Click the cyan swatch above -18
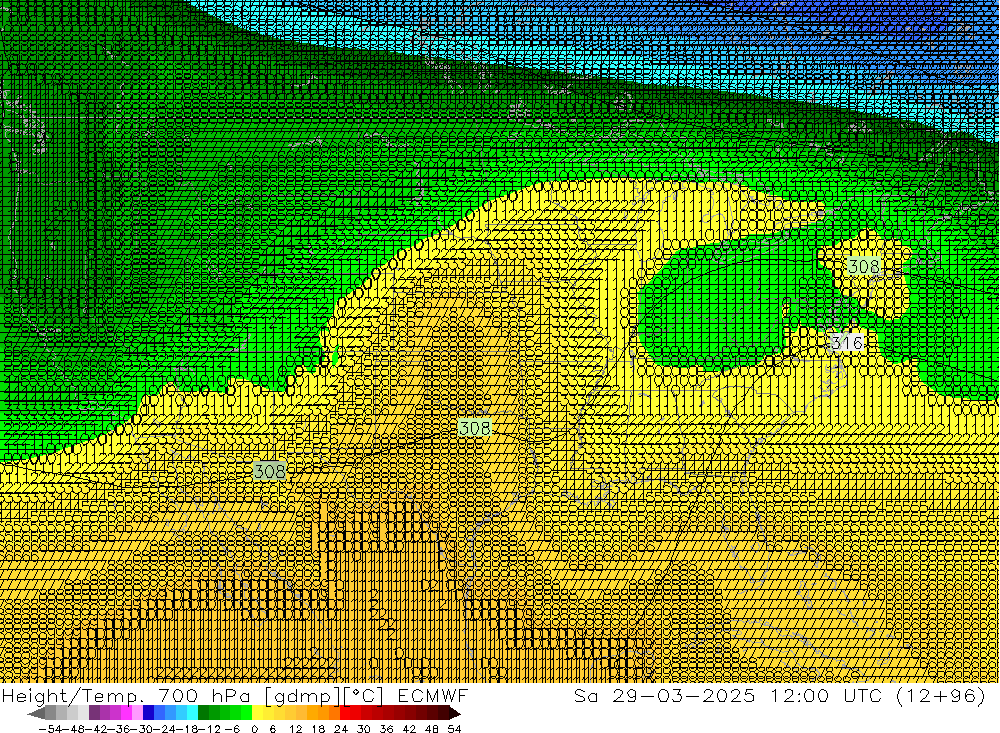Viewport: 1000px width, 733px height. click(192, 713)
